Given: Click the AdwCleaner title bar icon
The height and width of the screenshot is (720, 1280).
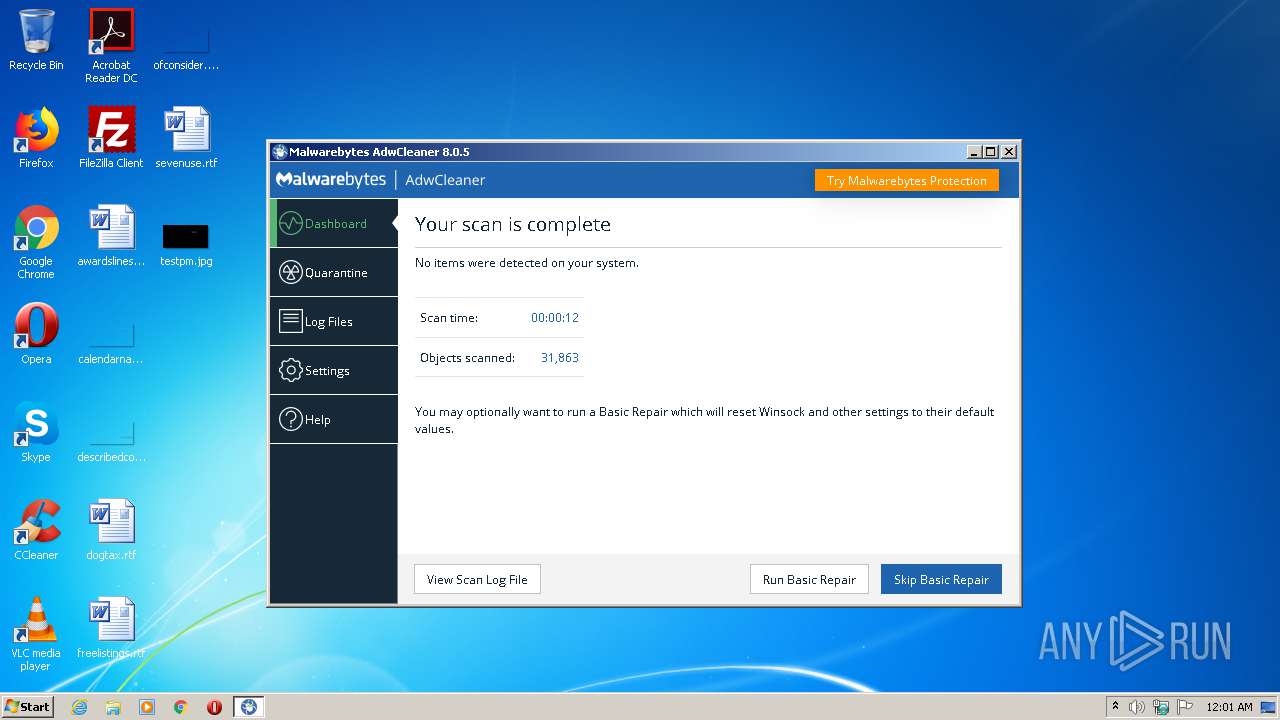Looking at the screenshot, I should [x=279, y=152].
